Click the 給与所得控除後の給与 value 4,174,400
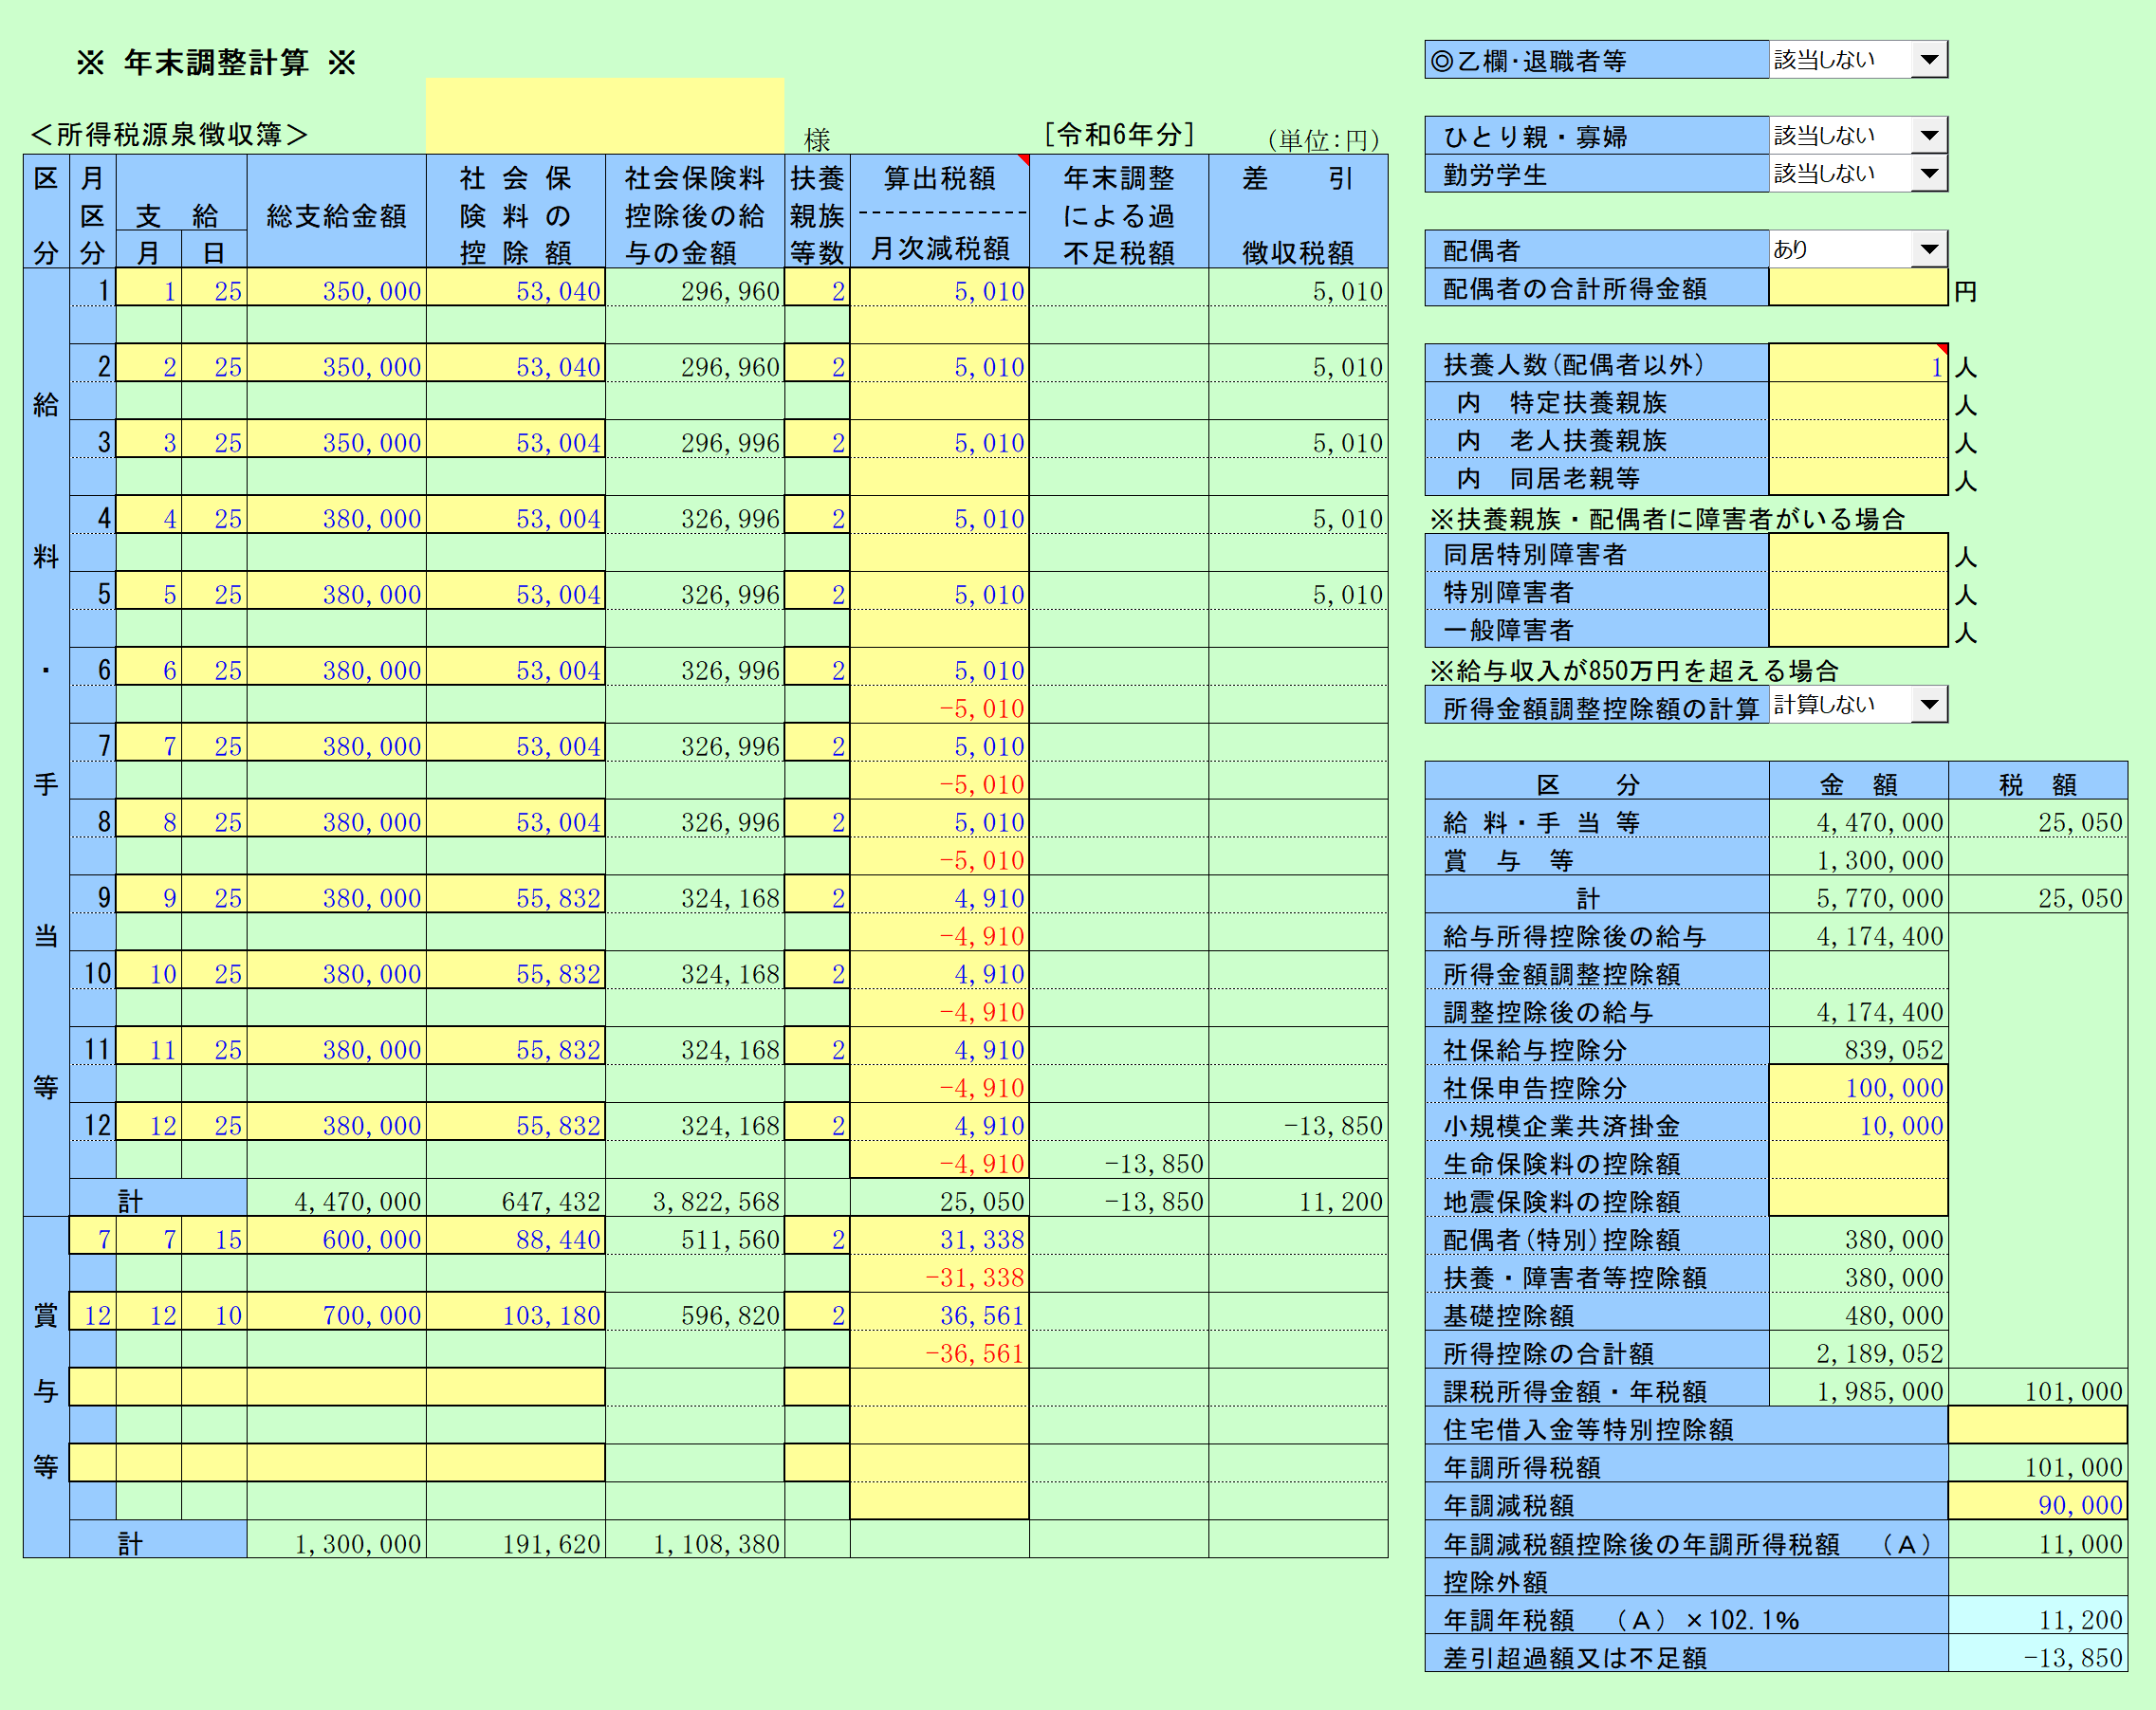The width and height of the screenshot is (2156, 1710). [x=1858, y=934]
